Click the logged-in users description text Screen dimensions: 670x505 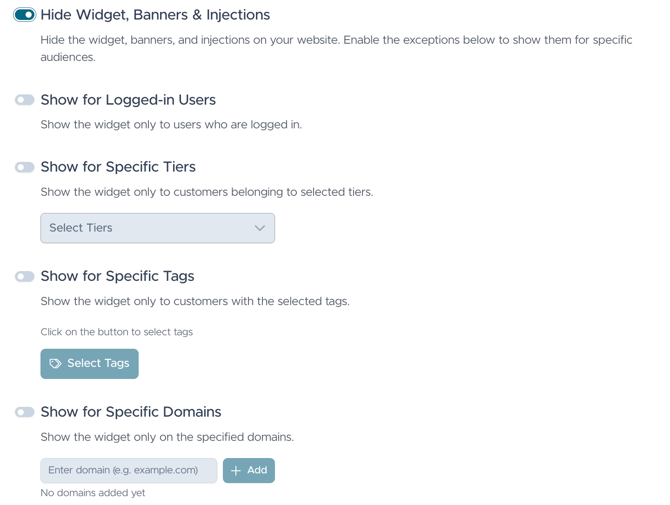[x=171, y=125]
